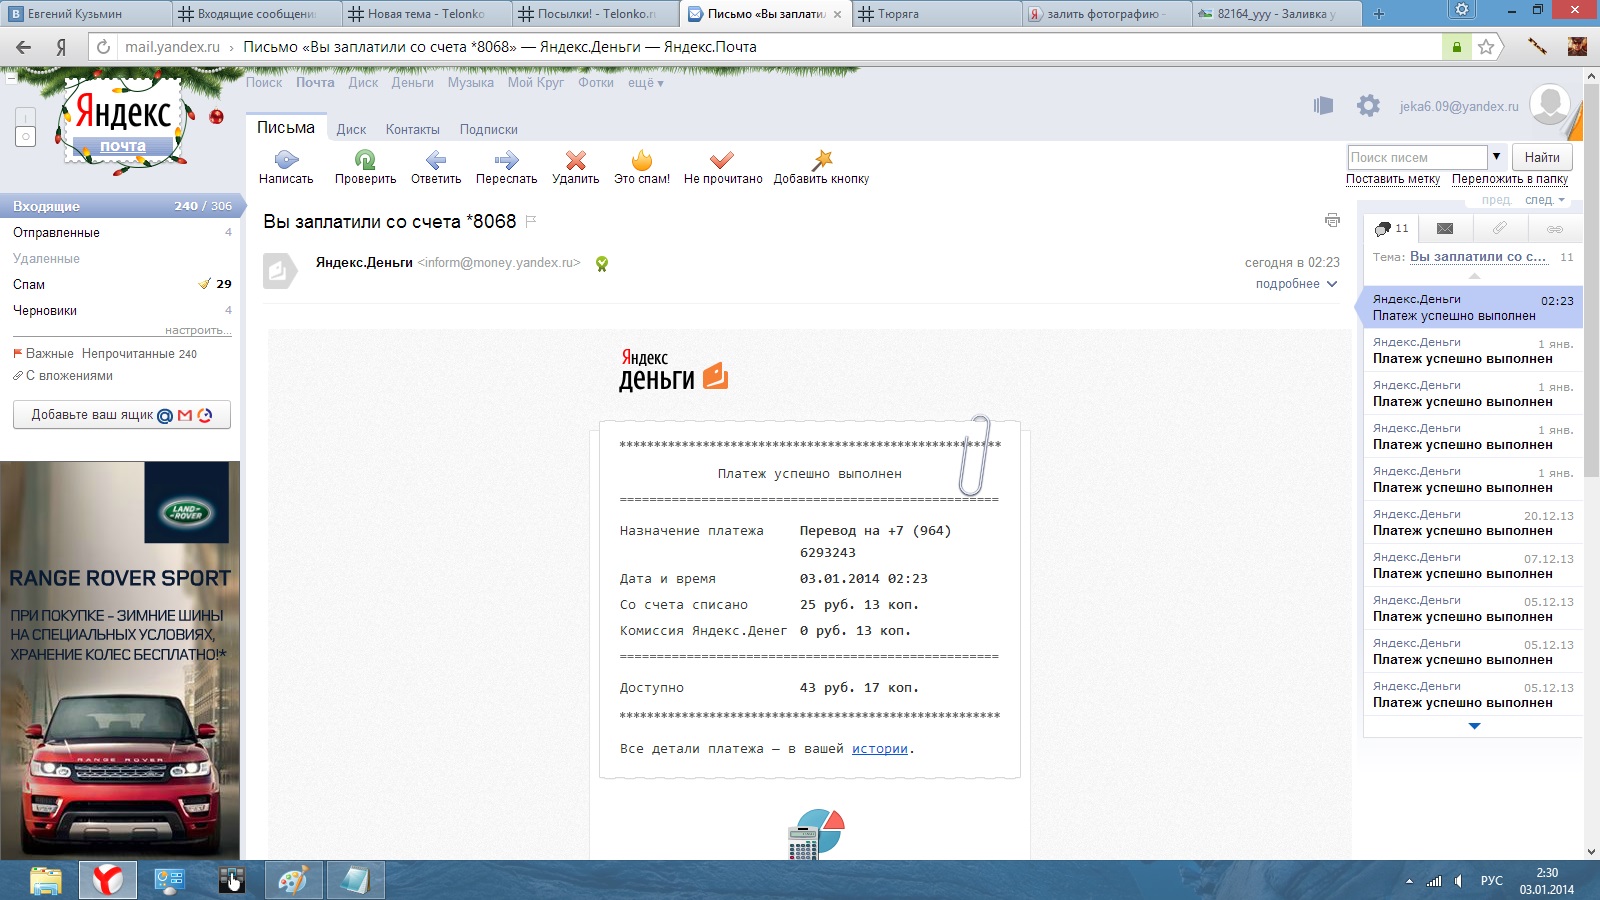Click the Написать compose icon
Image resolution: width=1600 pixels, height=900 pixels.
click(286, 159)
